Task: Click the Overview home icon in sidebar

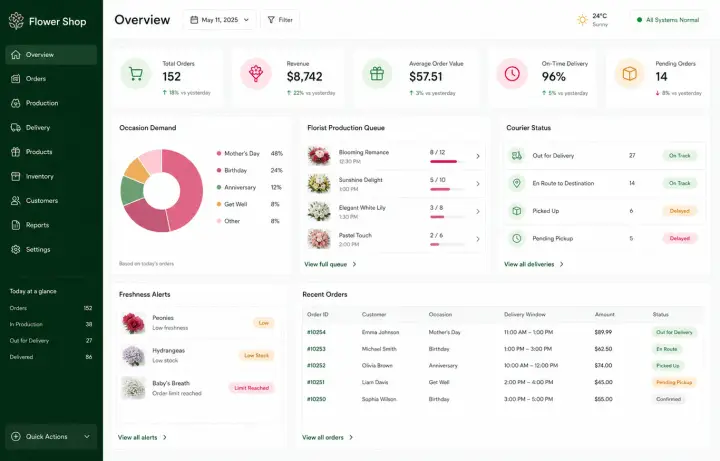Action: coord(16,55)
